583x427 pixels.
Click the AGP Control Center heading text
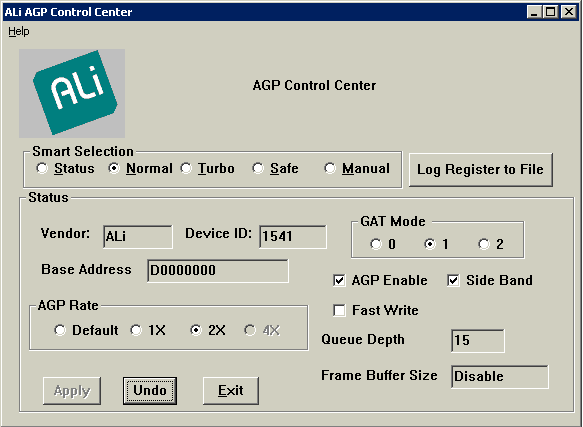point(314,86)
